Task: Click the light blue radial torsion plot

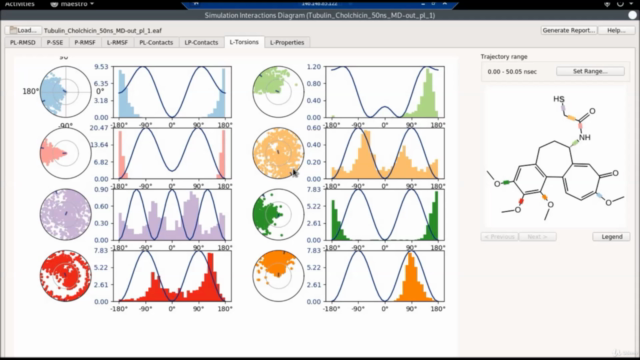Action: coord(65,92)
